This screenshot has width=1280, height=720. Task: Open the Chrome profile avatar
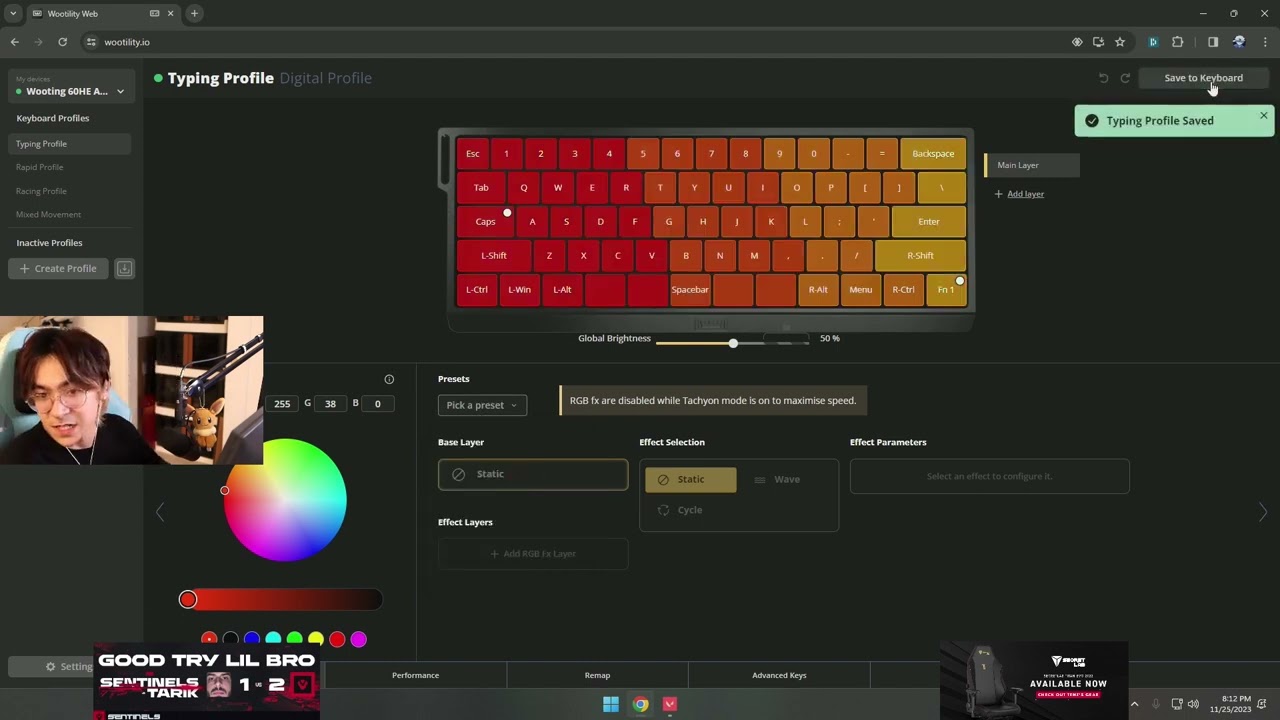(x=1239, y=42)
